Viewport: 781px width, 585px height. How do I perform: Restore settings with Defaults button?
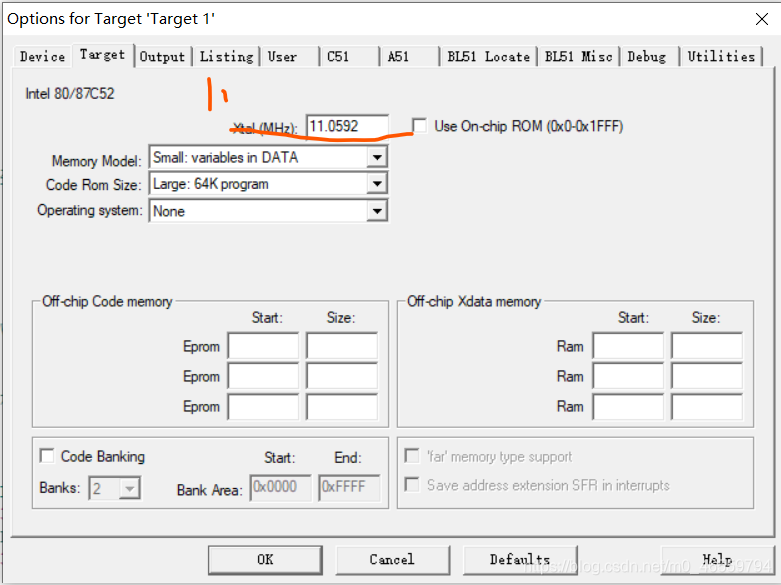(x=520, y=560)
